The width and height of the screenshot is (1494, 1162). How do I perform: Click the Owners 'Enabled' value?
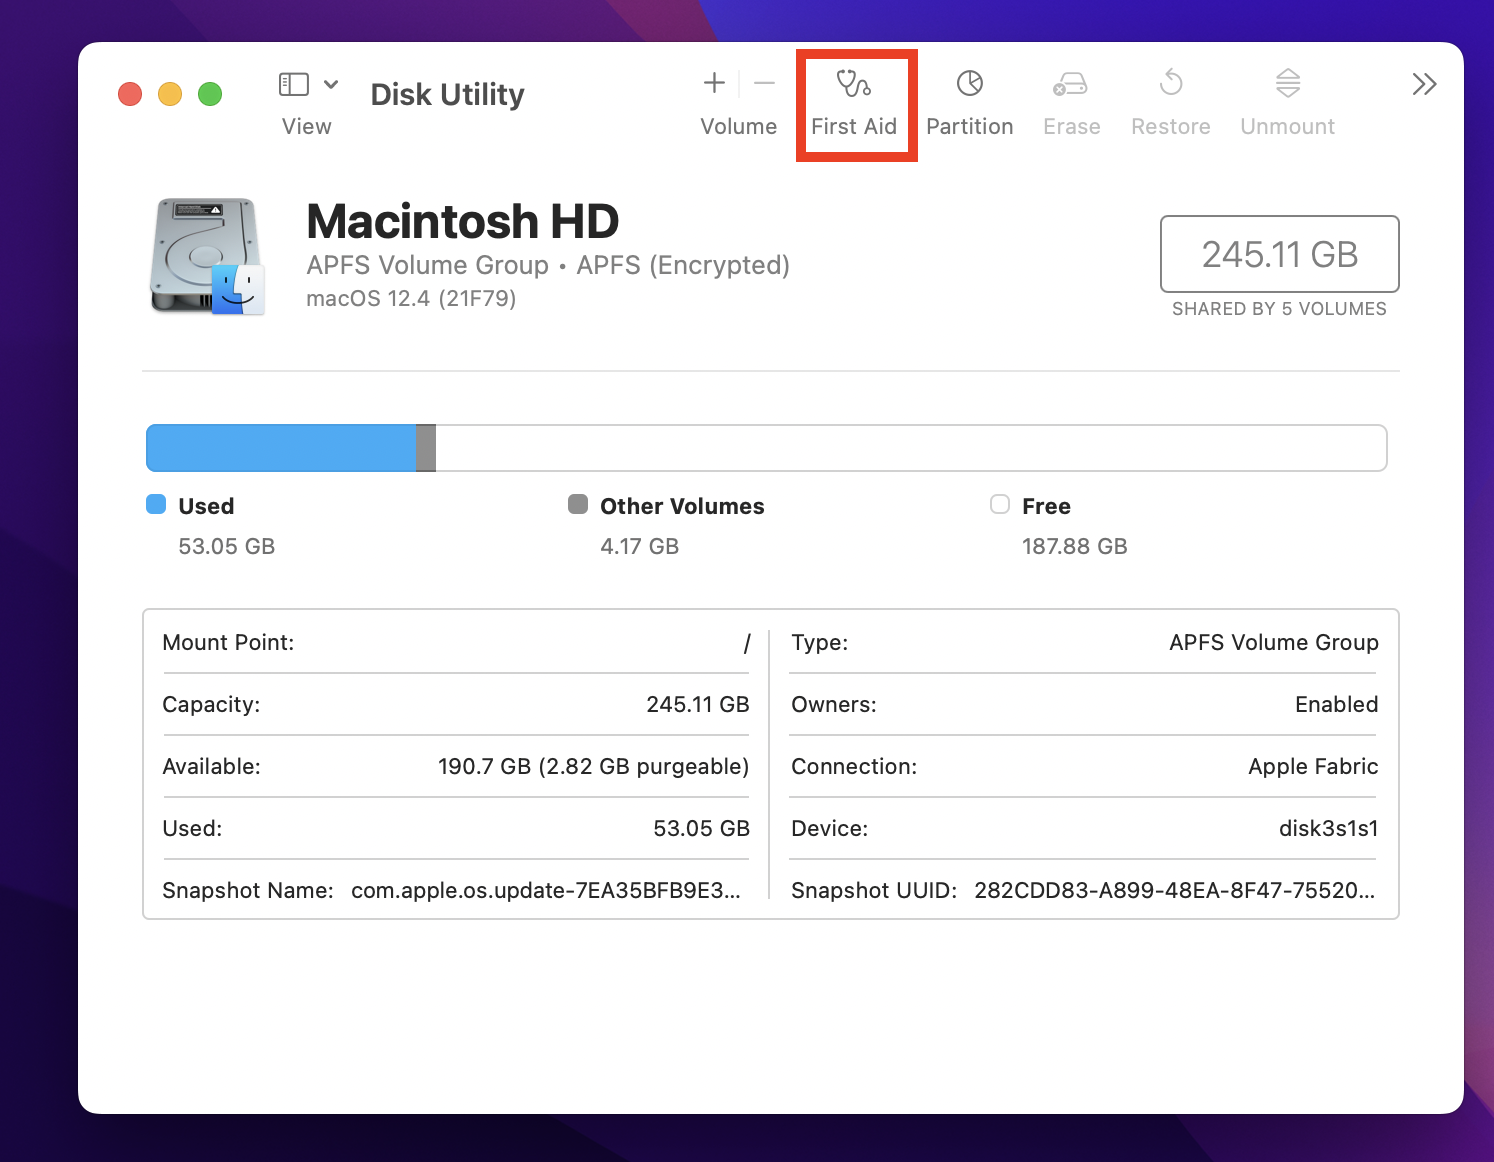tap(1337, 704)
